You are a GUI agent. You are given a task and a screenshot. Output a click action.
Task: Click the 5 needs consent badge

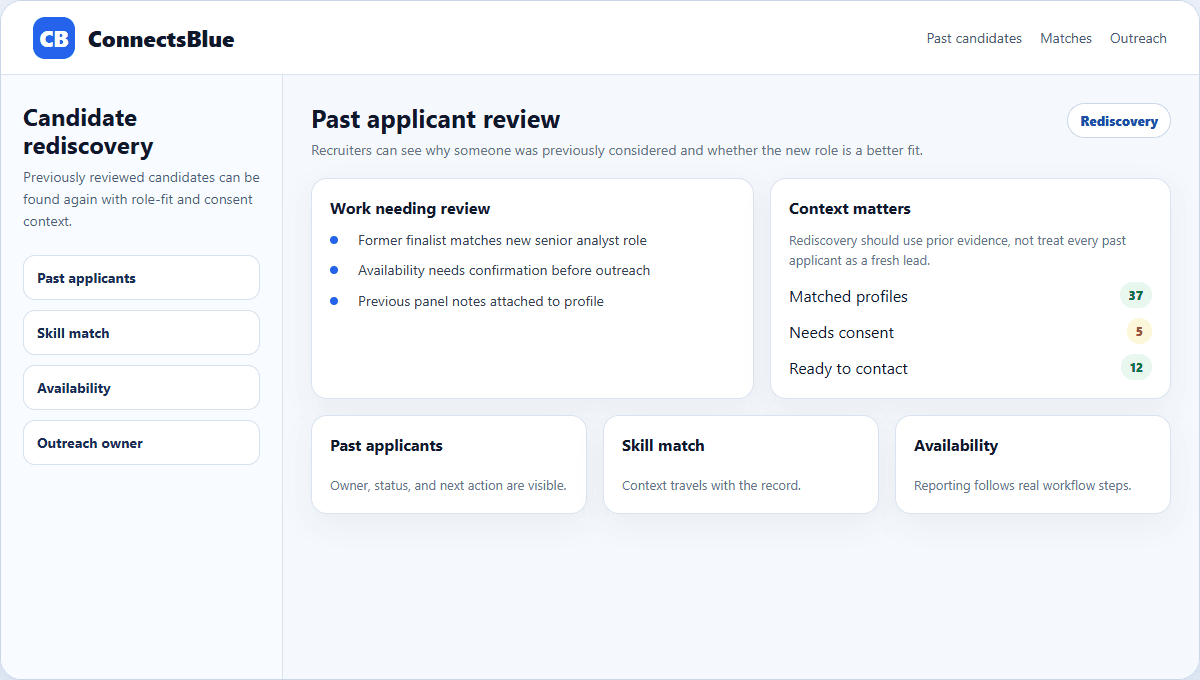1139,332
